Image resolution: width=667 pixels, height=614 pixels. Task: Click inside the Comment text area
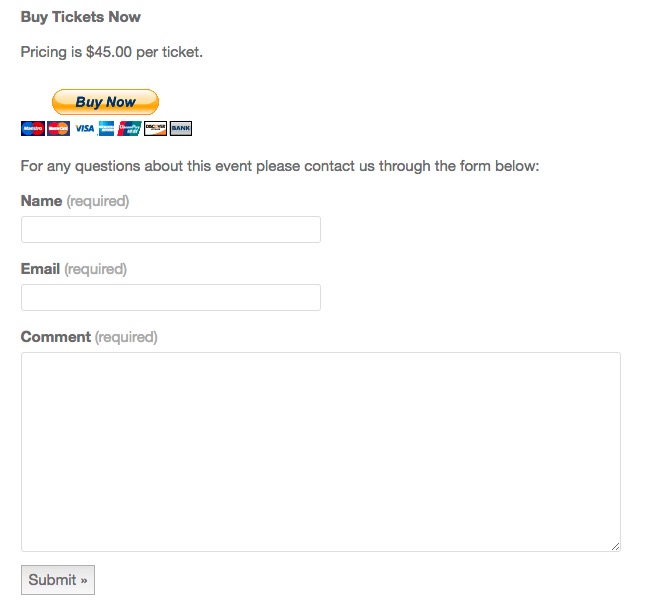pyautogui.click(x=320, y=451)
